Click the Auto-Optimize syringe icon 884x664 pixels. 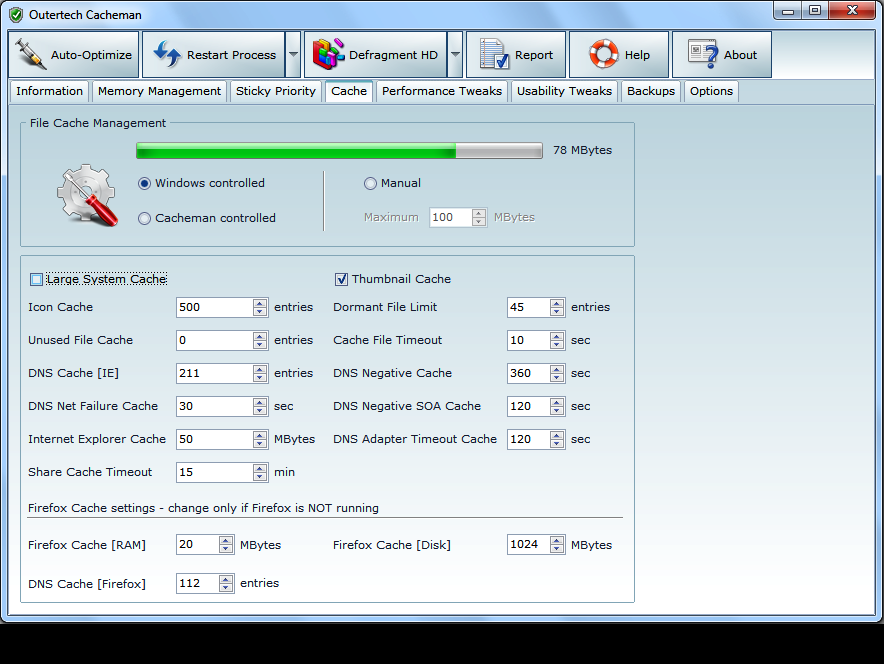(x=32, y=55)
